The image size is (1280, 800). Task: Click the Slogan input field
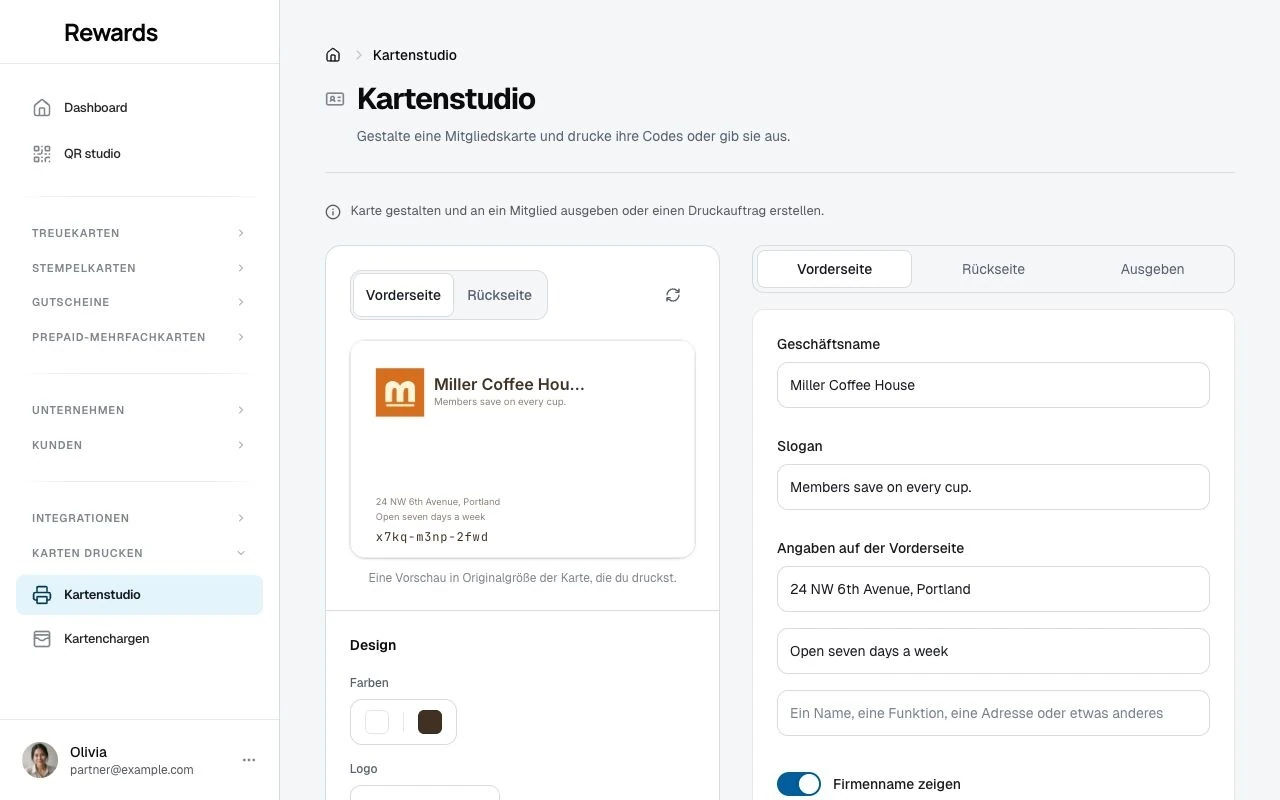(993, 487)
